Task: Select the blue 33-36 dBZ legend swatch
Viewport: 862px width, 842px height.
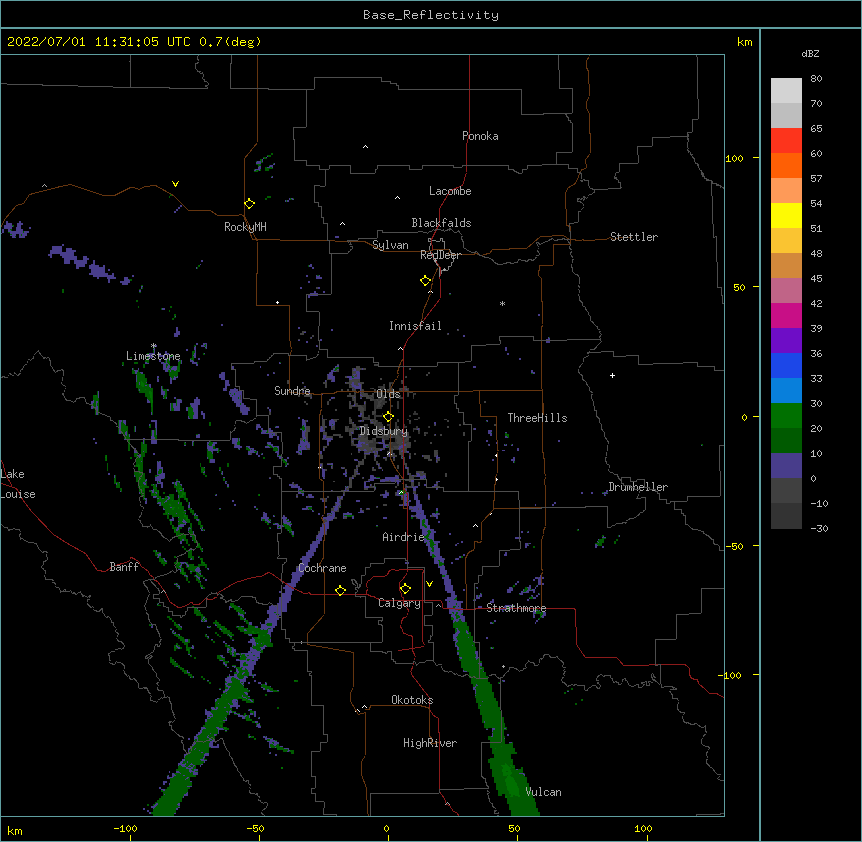Action: tap(786, 366)
